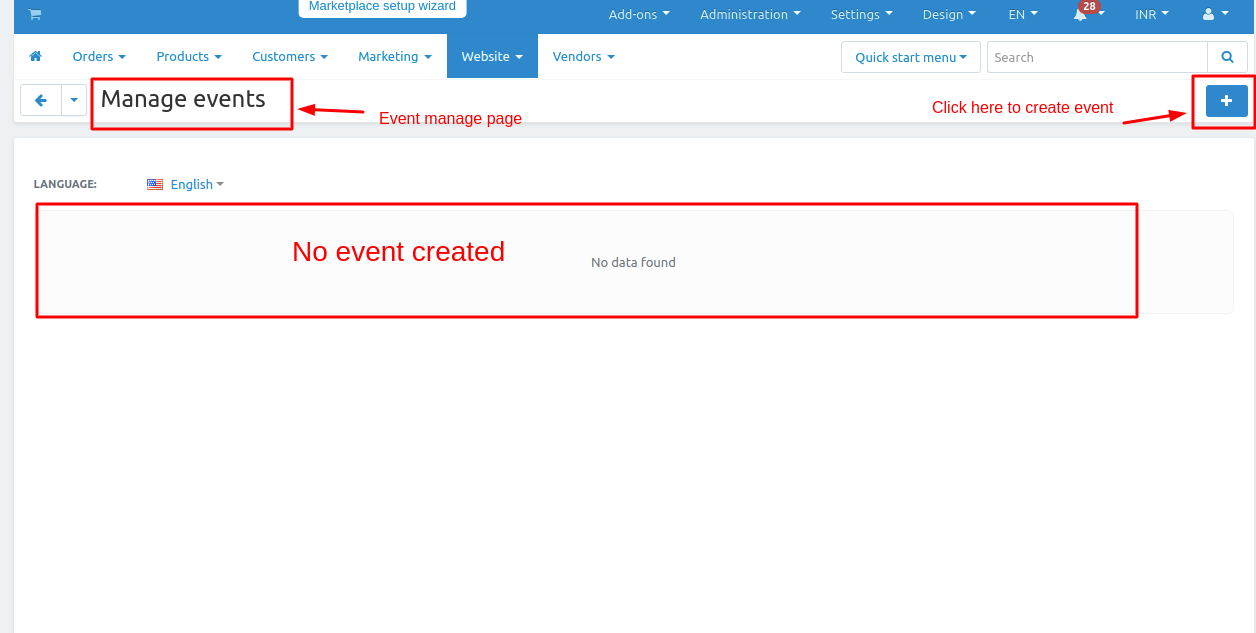Viewport: 1256px width, 633px height.
Task: Click the back arrow button
Action: click(41, 100)
